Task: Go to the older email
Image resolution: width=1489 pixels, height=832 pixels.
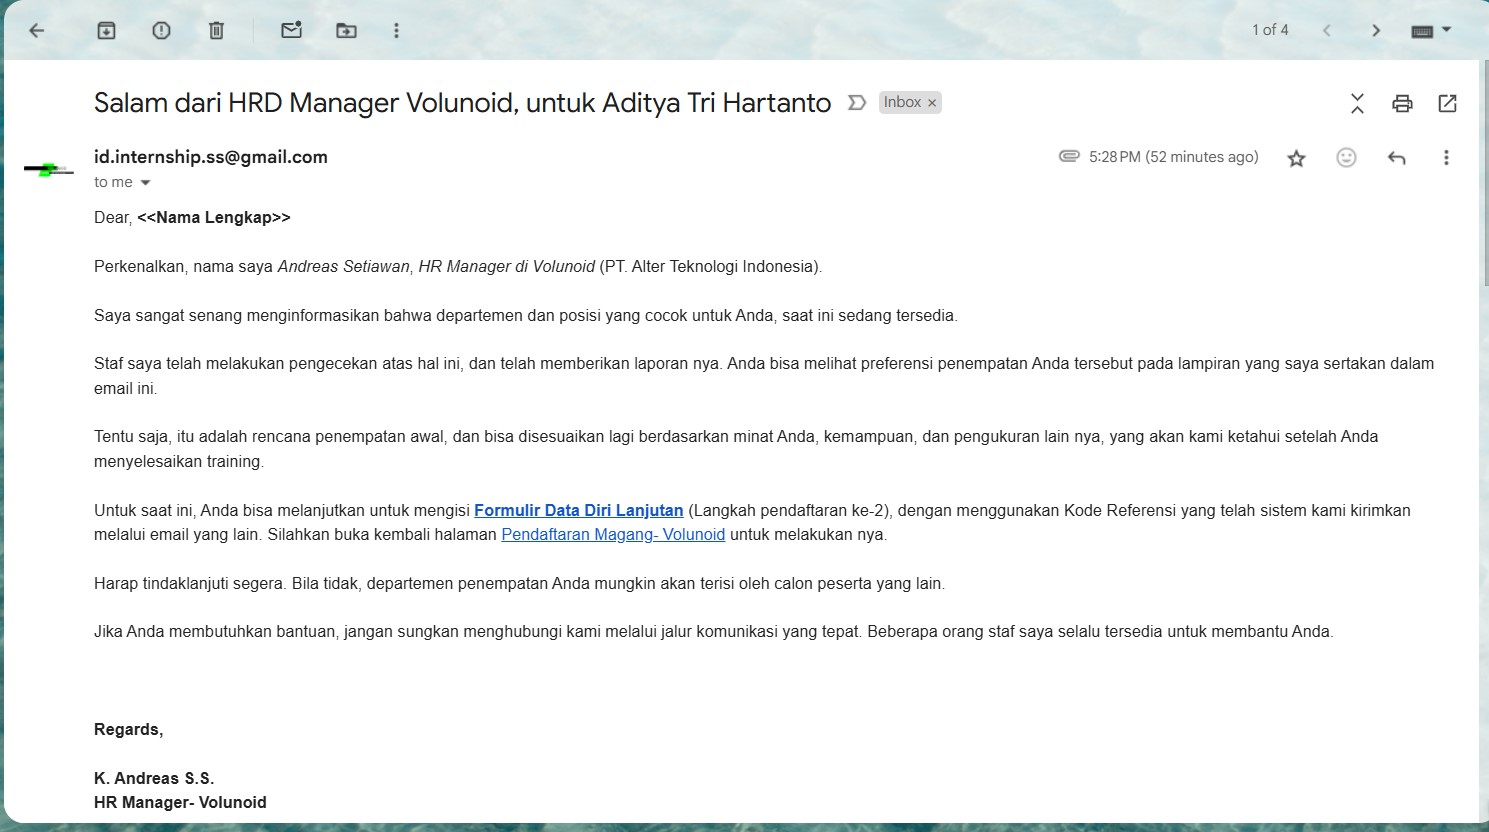Action: pos(1376,31)
